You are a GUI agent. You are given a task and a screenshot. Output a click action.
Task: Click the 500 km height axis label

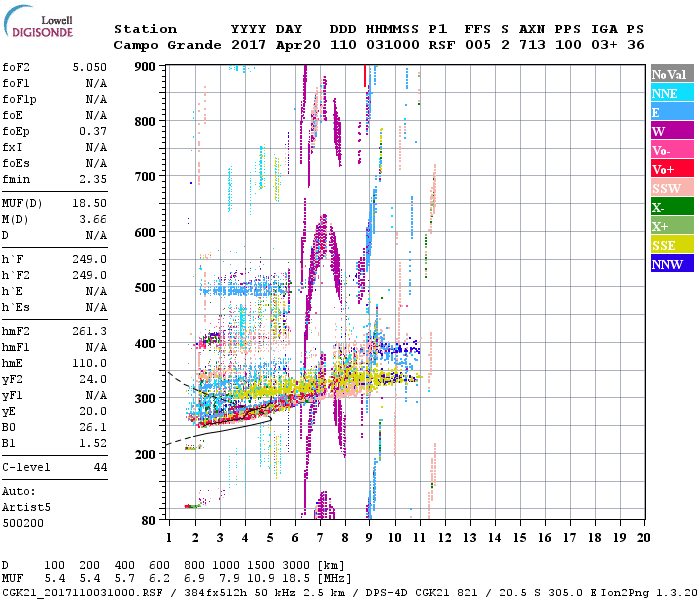145,288
